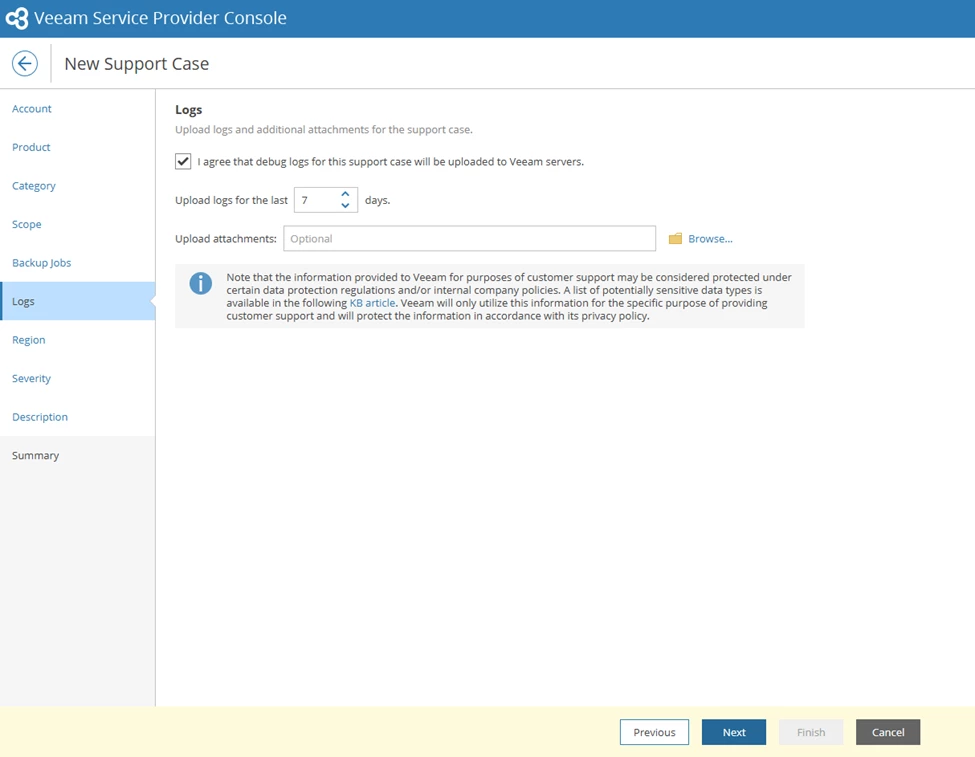Click the Veeam logo icon in header

(x=17, y=18)
